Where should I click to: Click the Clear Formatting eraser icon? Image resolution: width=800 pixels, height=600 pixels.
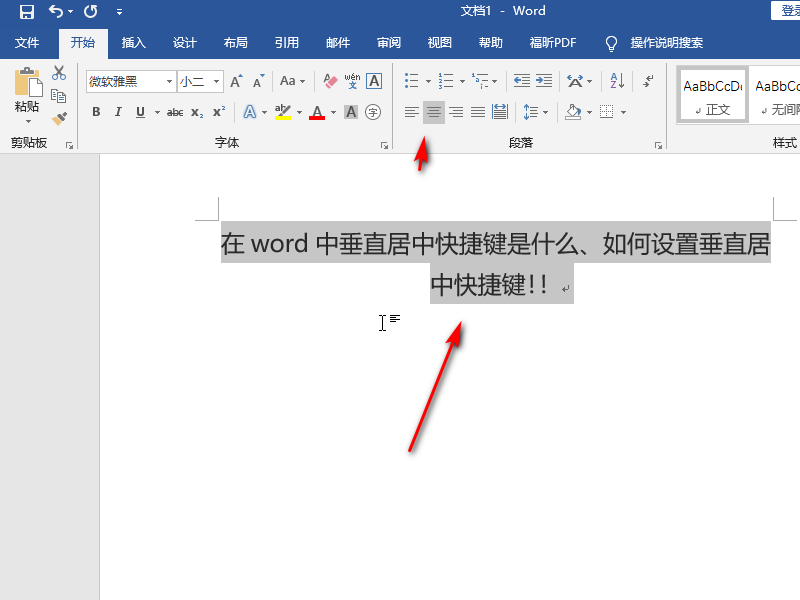tap(330, 81)
